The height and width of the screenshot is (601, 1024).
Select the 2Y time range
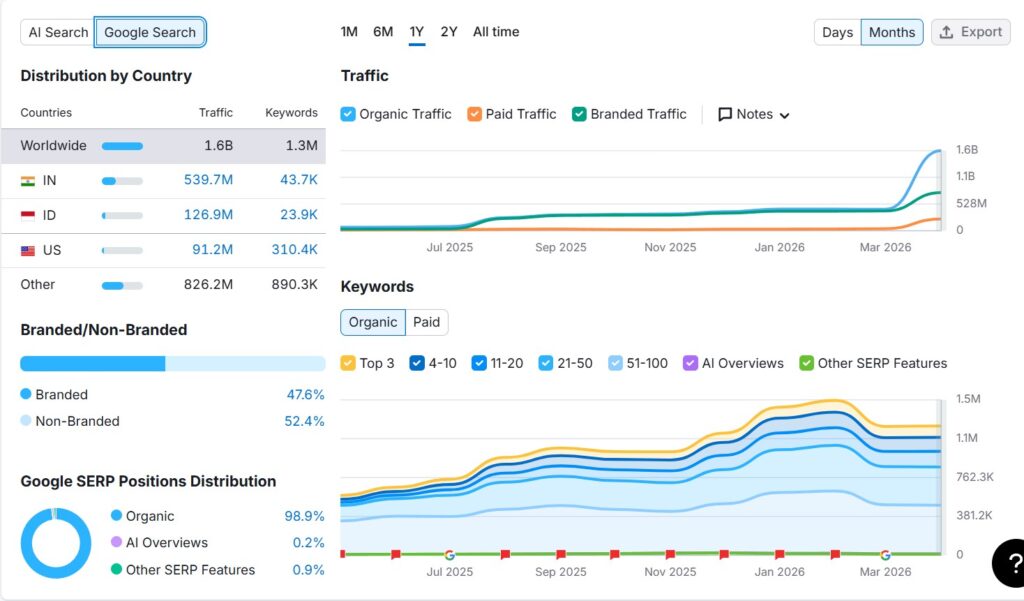[448, 31]
